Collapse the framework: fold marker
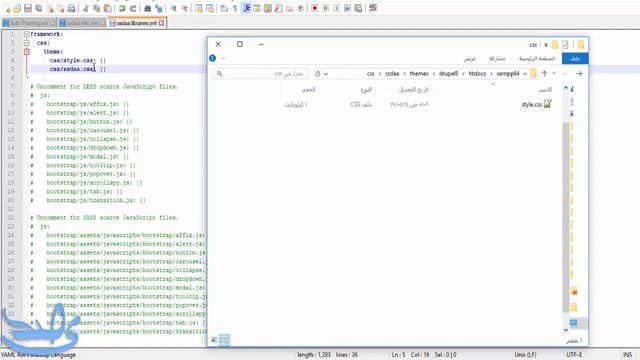640x360 pixels. pyautogui.click(x=27, y=34)
